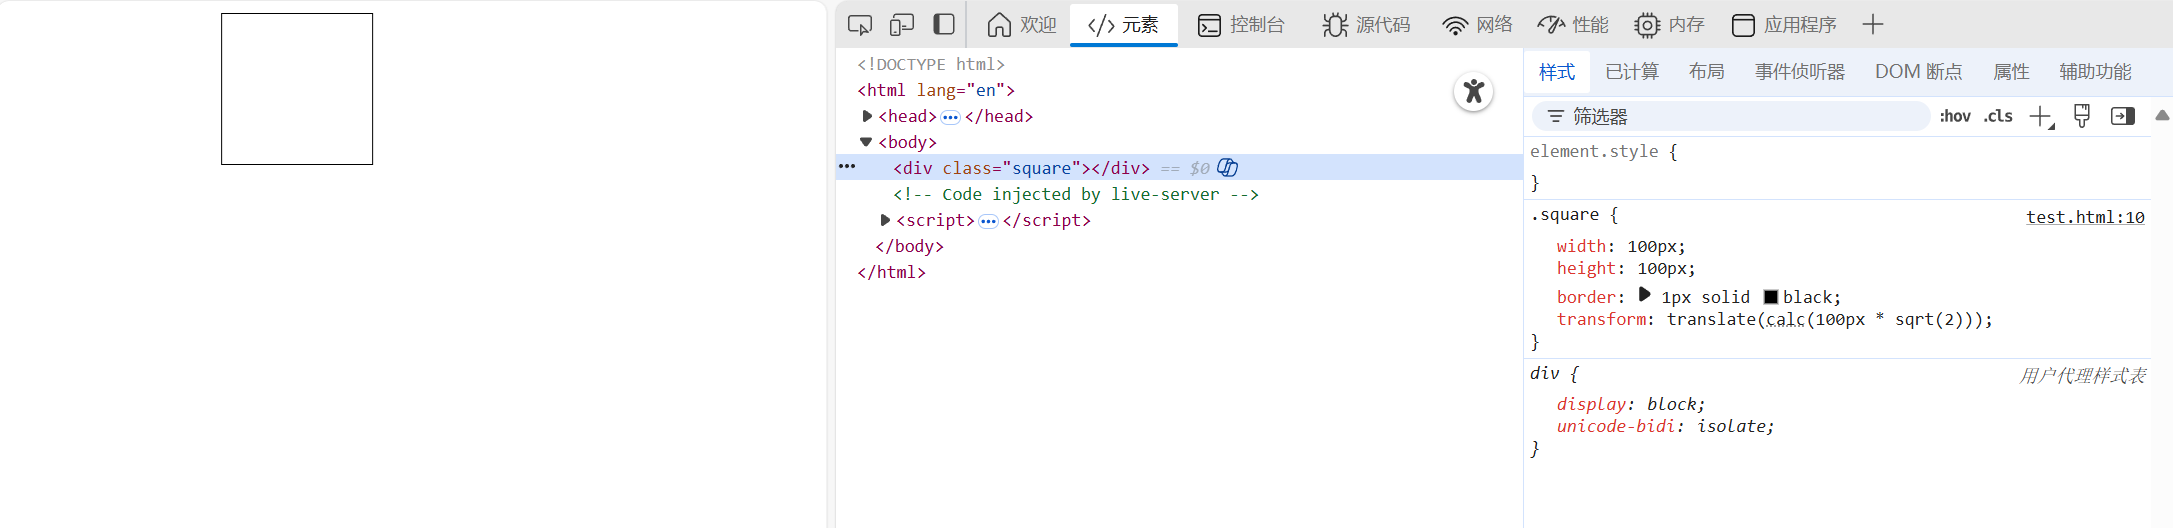Expand the script element node
2173x528 pixels.
pyautogui.click(x=885, y=220)
